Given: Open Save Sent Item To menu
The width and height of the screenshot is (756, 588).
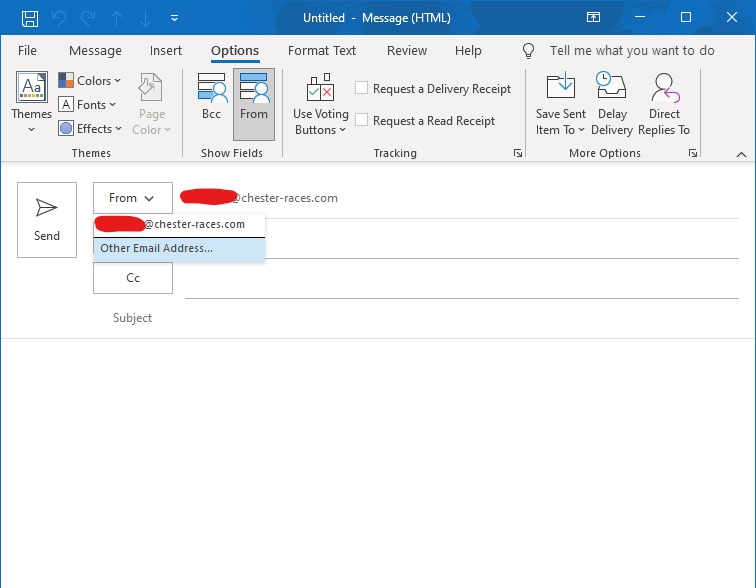Looking at the screenshot, I should coord(560,104).
